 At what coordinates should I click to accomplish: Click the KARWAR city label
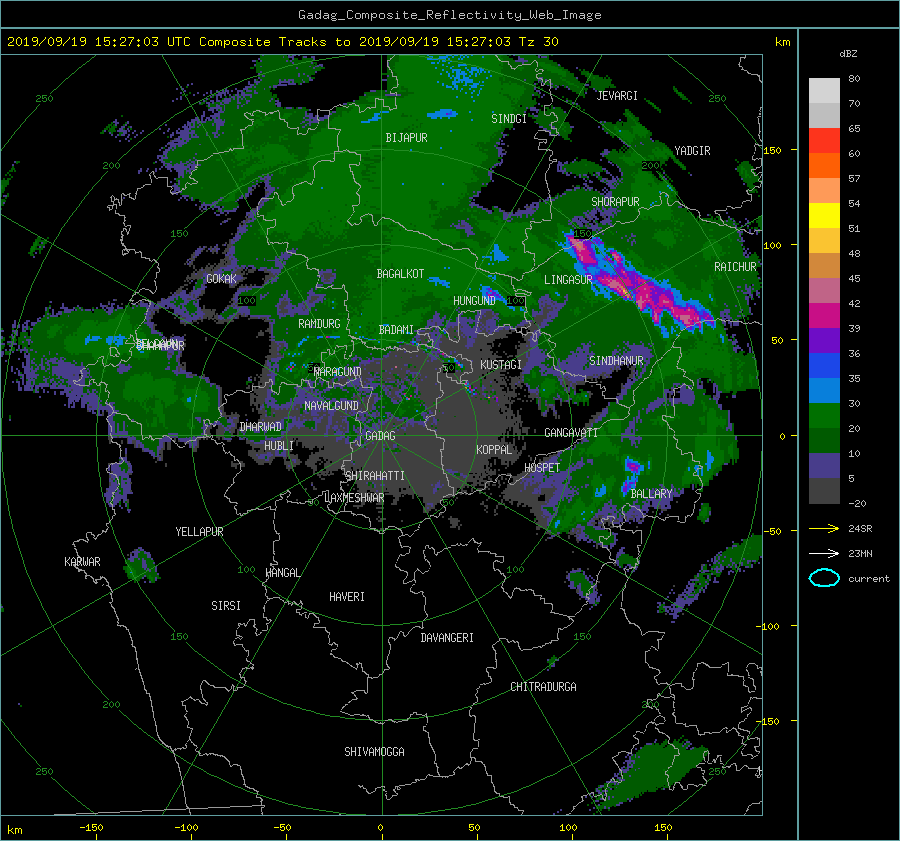click(x=82, y=562)
